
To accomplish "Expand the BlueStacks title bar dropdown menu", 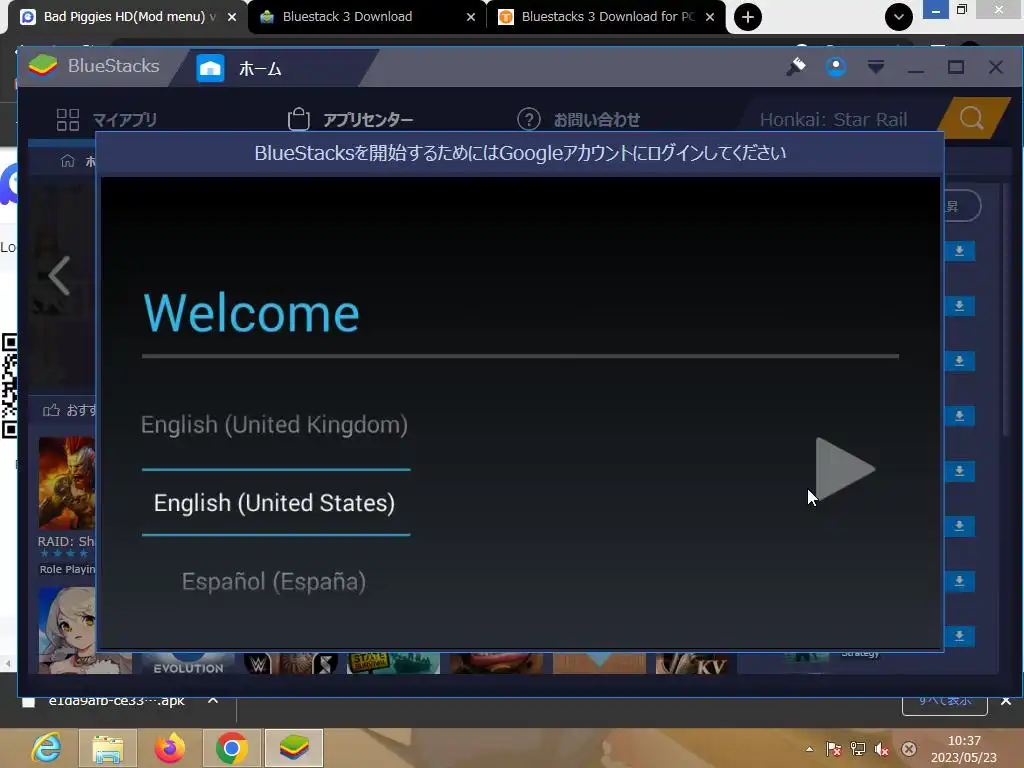I will coord(876,67).
